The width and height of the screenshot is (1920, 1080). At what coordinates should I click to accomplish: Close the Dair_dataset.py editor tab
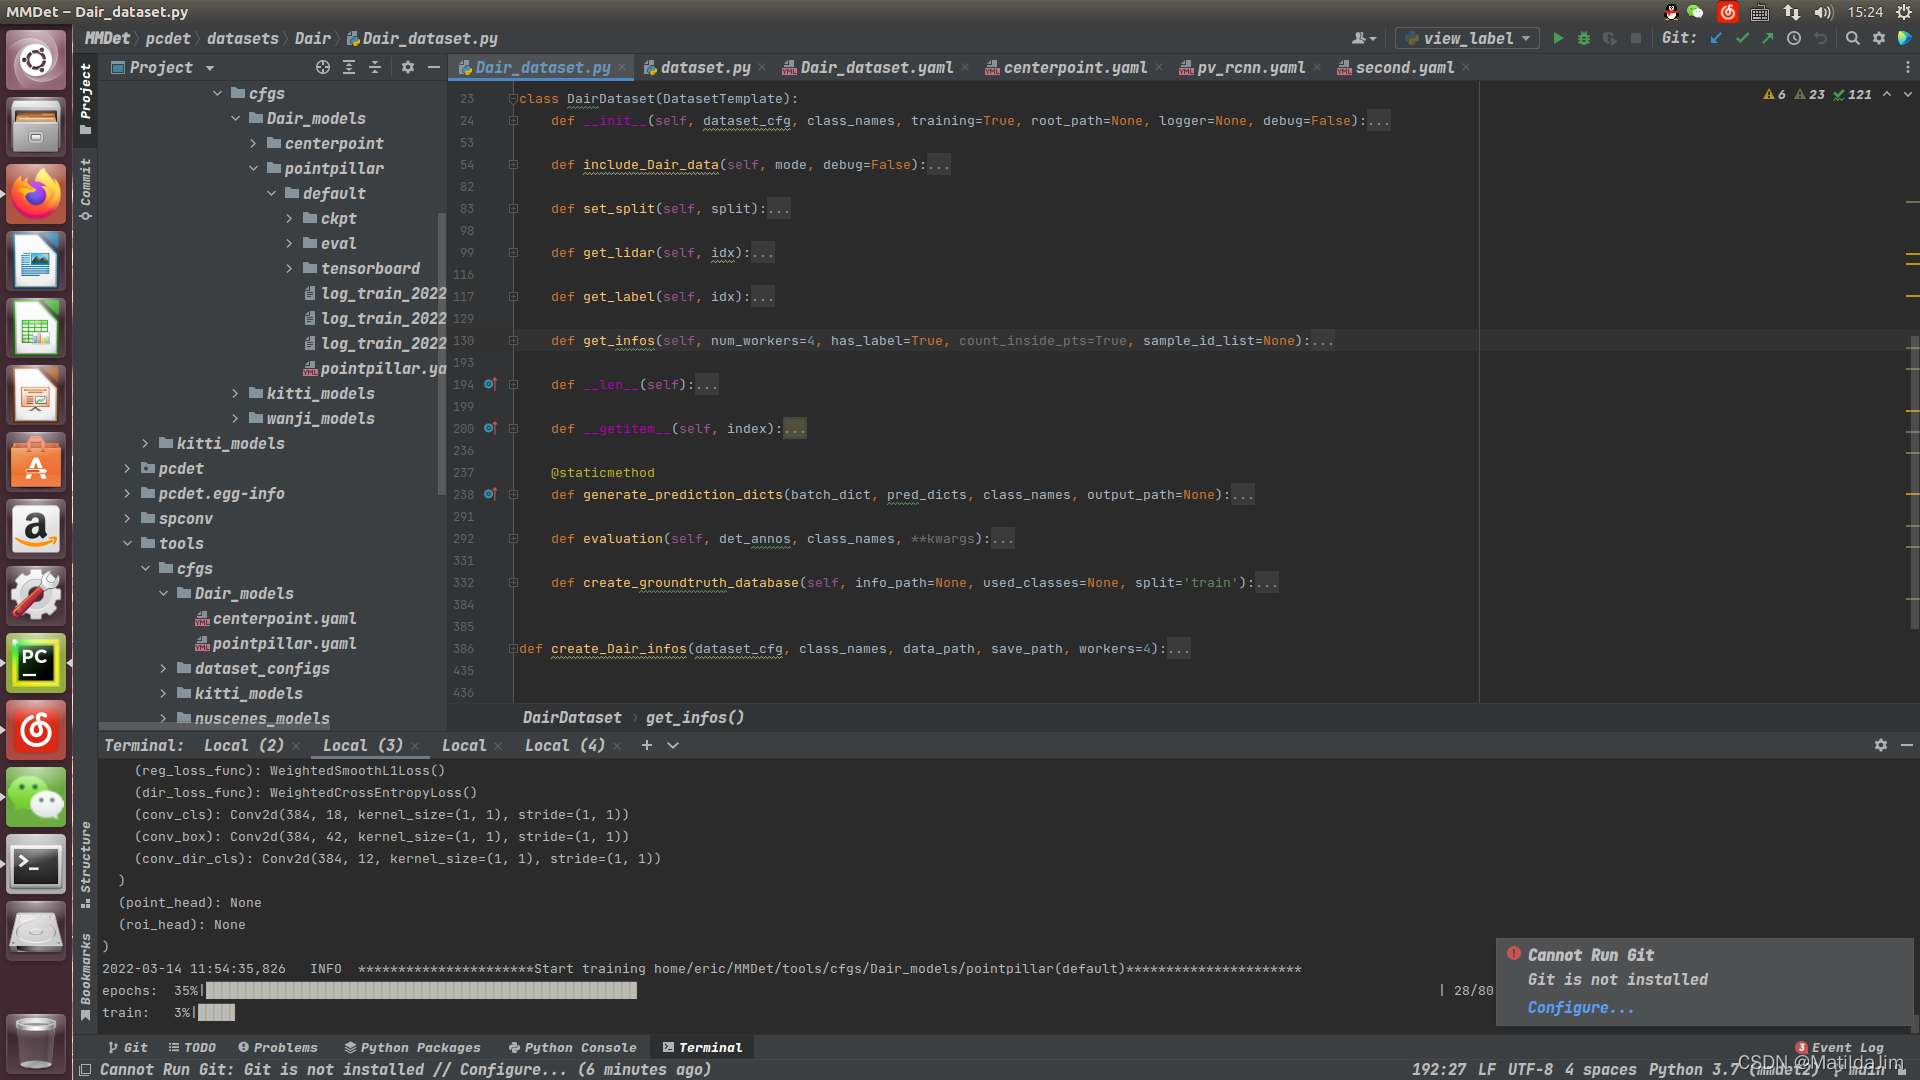pyautogui.click(x=622, y=67)
